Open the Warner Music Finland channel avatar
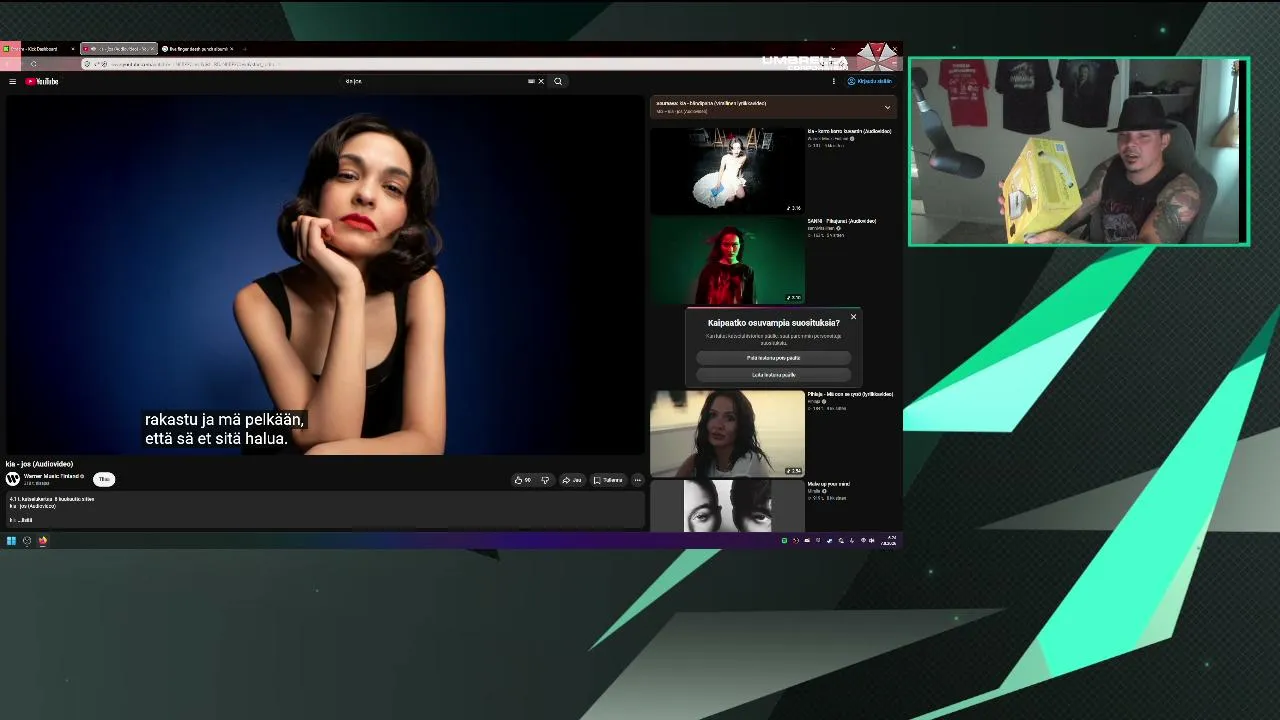The height and width of the screenshot is (720, 1280). pos(13,479)
